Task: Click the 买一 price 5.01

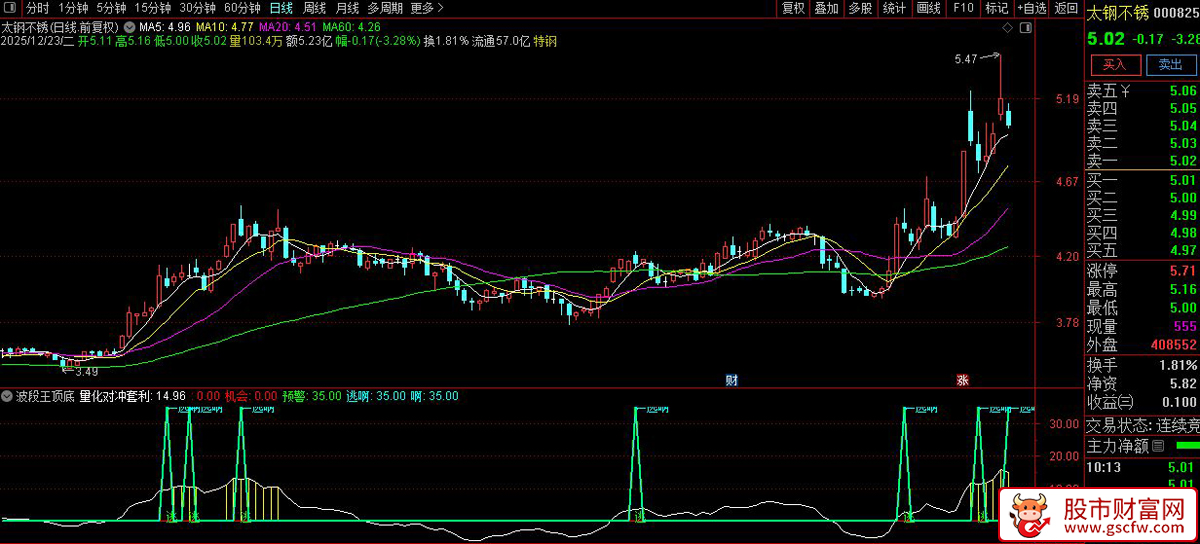Action: pos(1182,180)
